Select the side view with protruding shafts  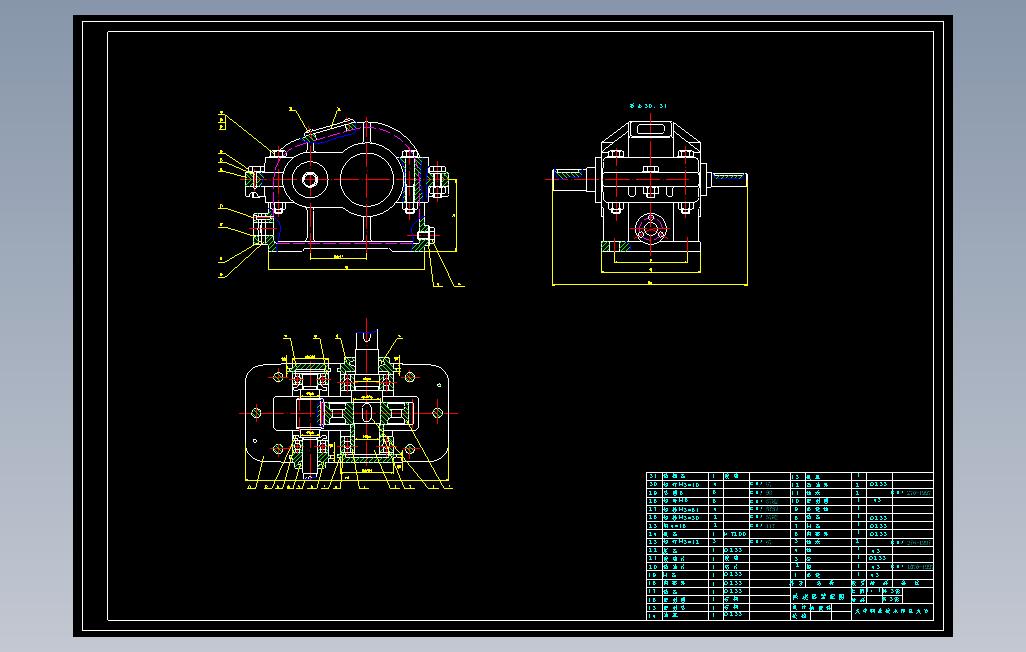point(650,200)
